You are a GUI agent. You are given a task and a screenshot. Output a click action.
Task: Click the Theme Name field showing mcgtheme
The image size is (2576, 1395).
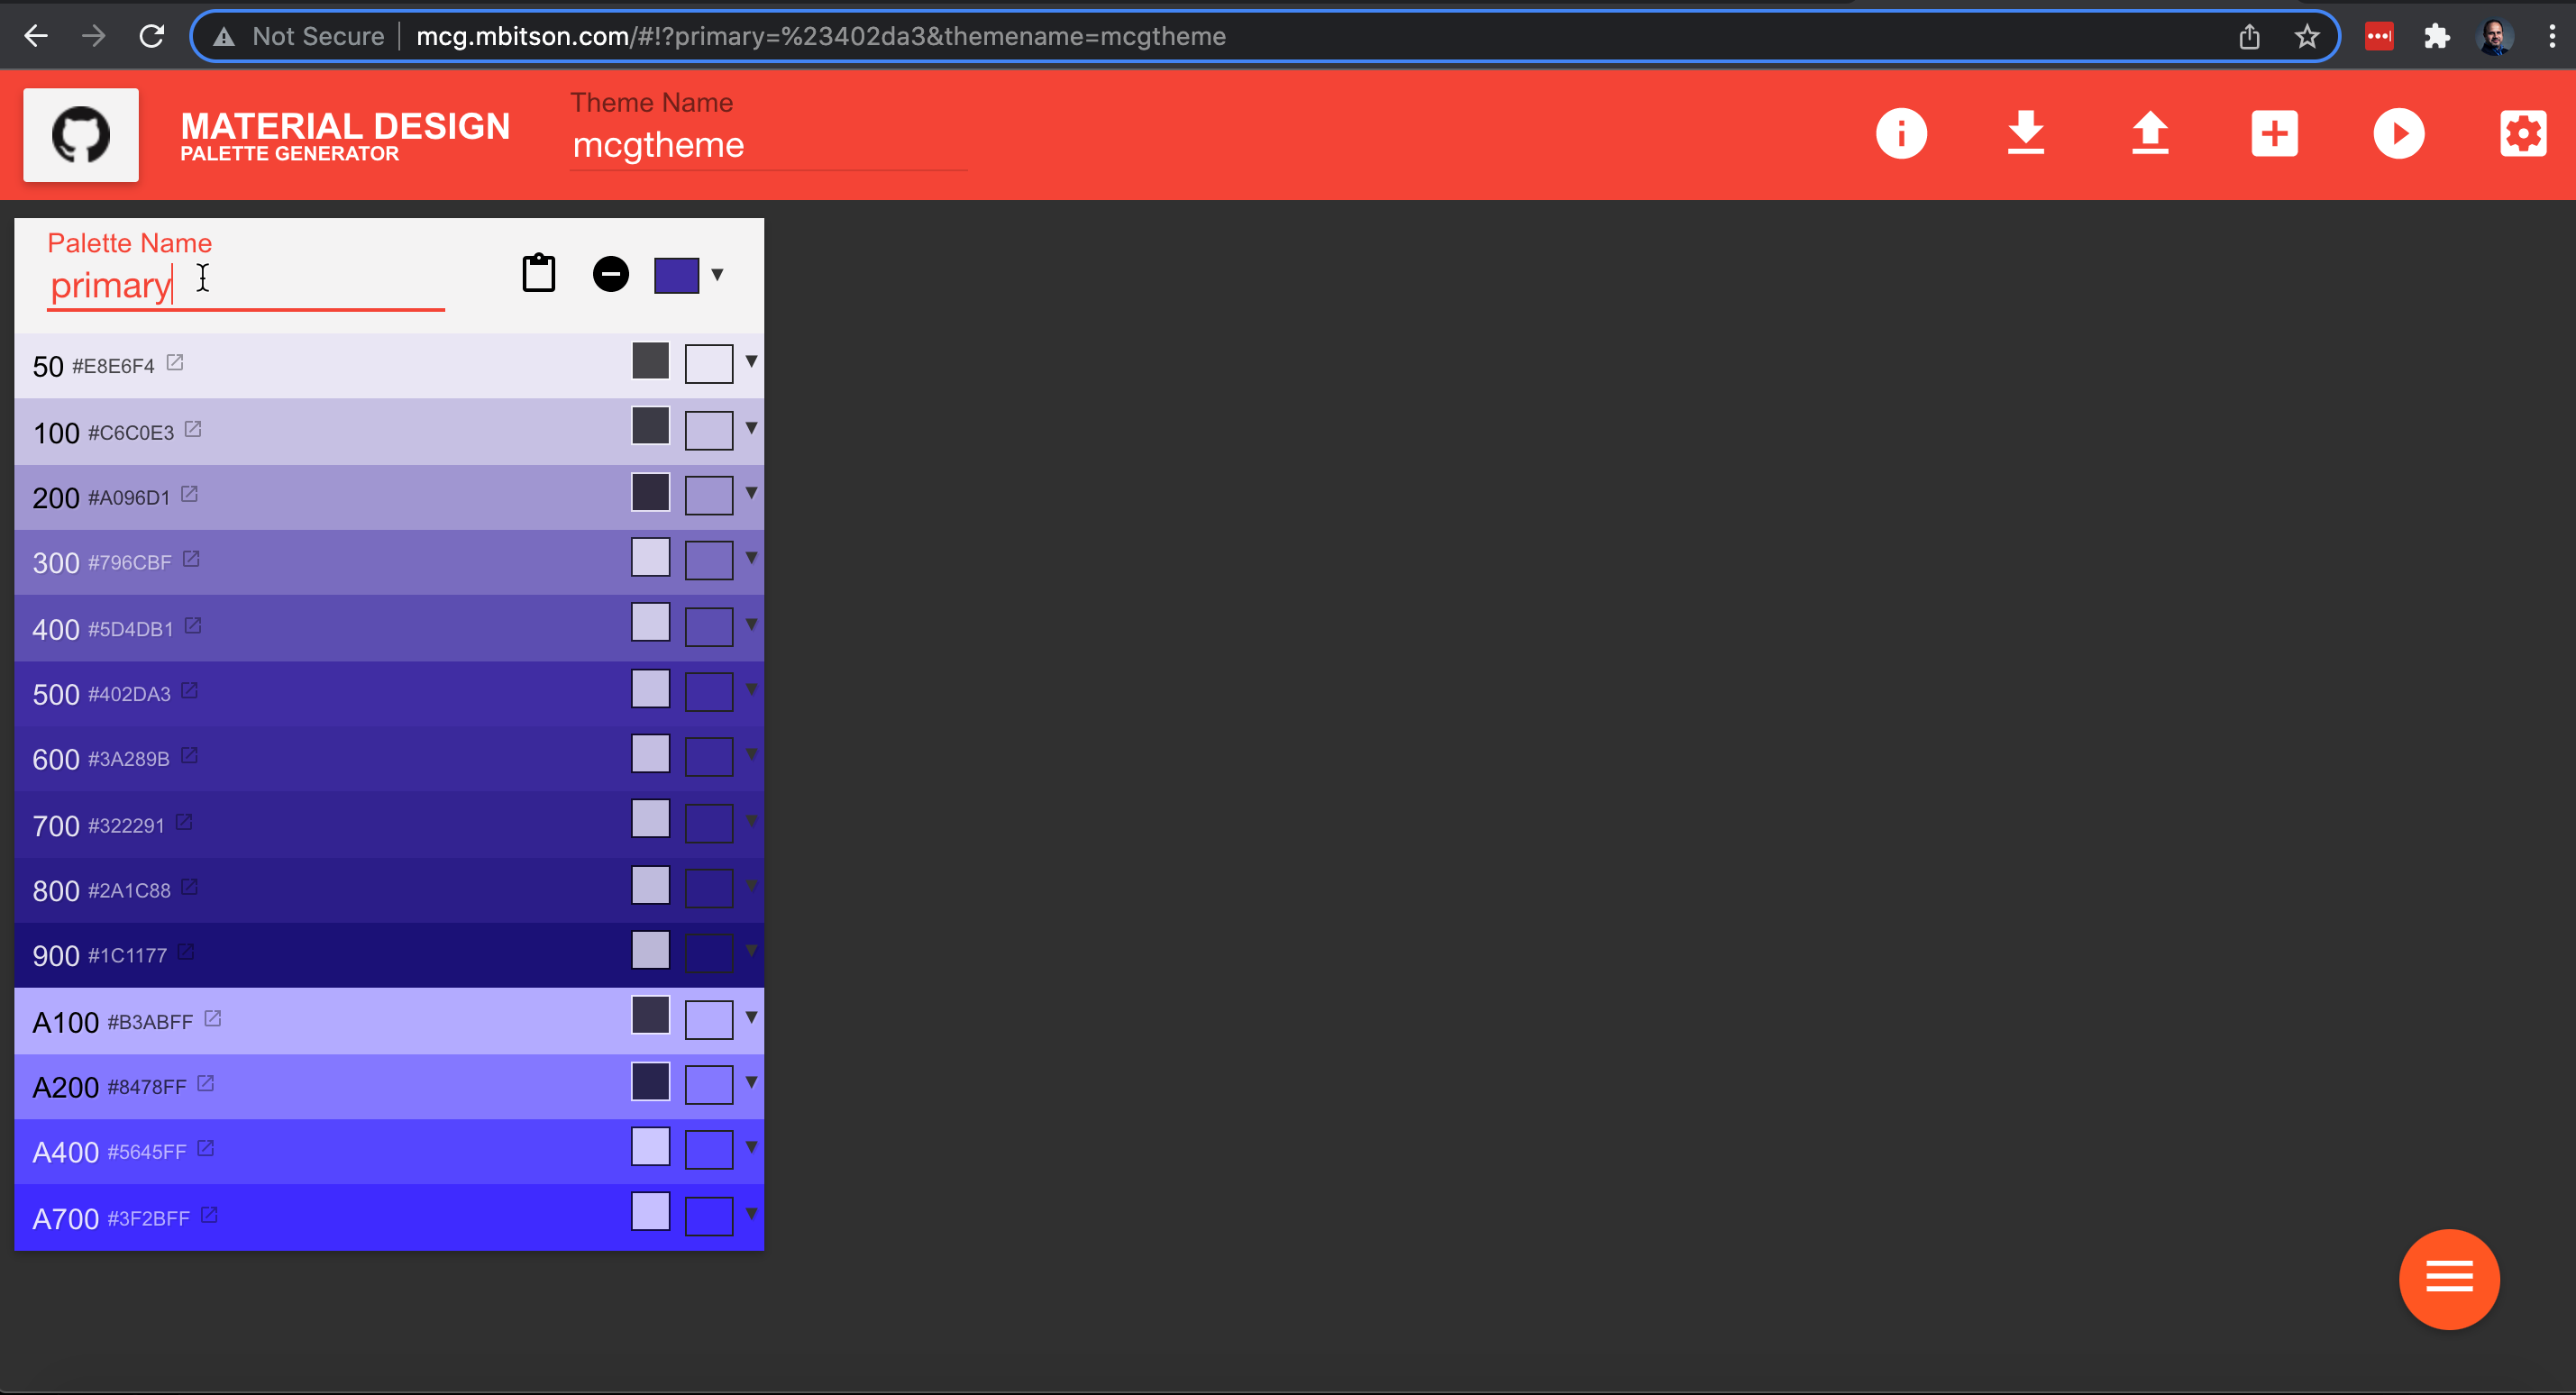coord(768,146)
